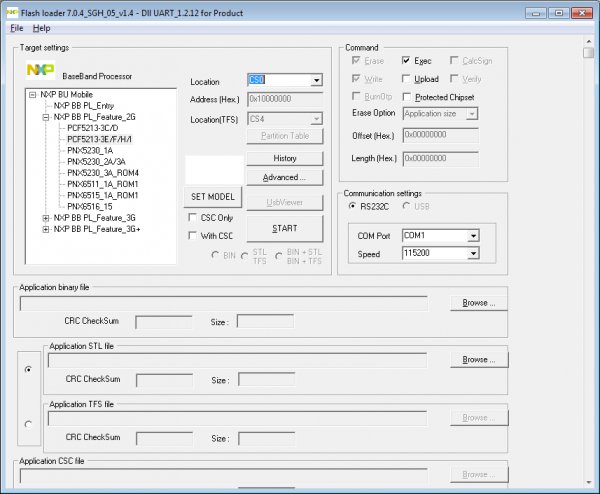
Task: Enable the With CSC checkbox
Action: tap(192, 236)
